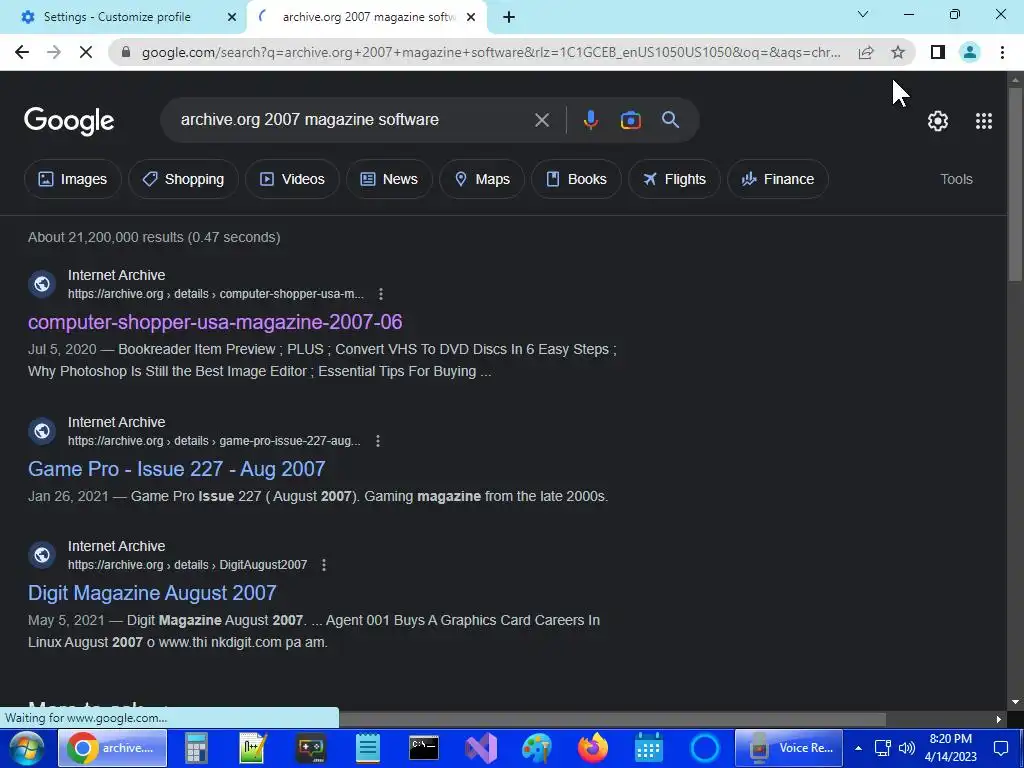Image resolution: width=1024 pixels, height=768 pixels.
Task: Click the vertical page scrollbar thumb
Action: click(x=1015, y=183)
